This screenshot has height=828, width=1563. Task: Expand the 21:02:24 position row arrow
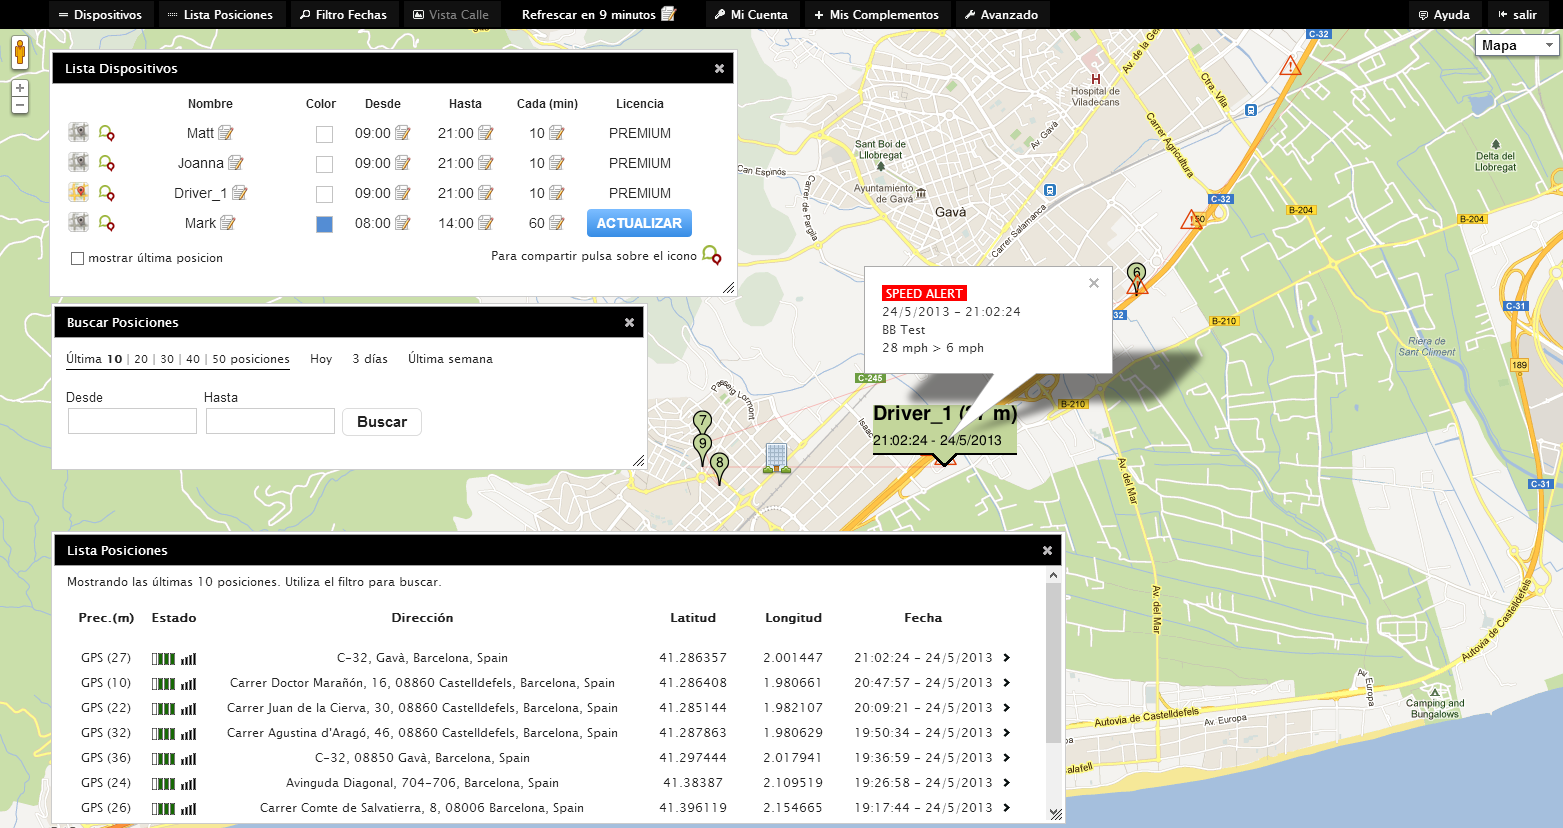pos(1007,658)
